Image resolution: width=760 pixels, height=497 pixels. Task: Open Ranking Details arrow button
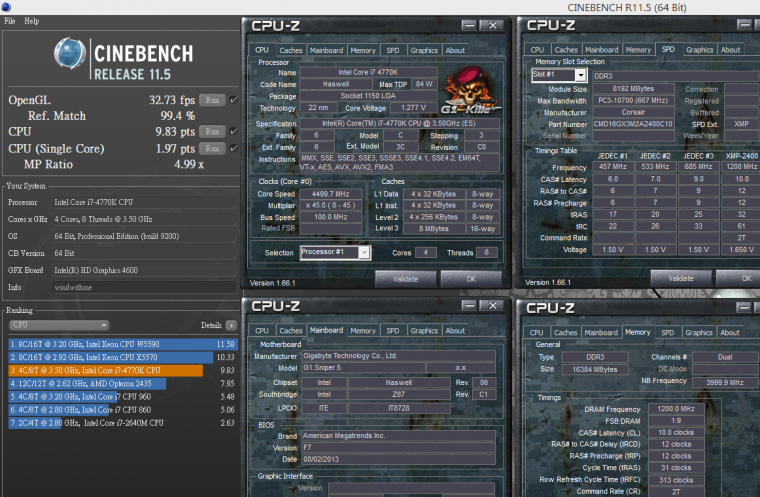(x=231, y=325)
